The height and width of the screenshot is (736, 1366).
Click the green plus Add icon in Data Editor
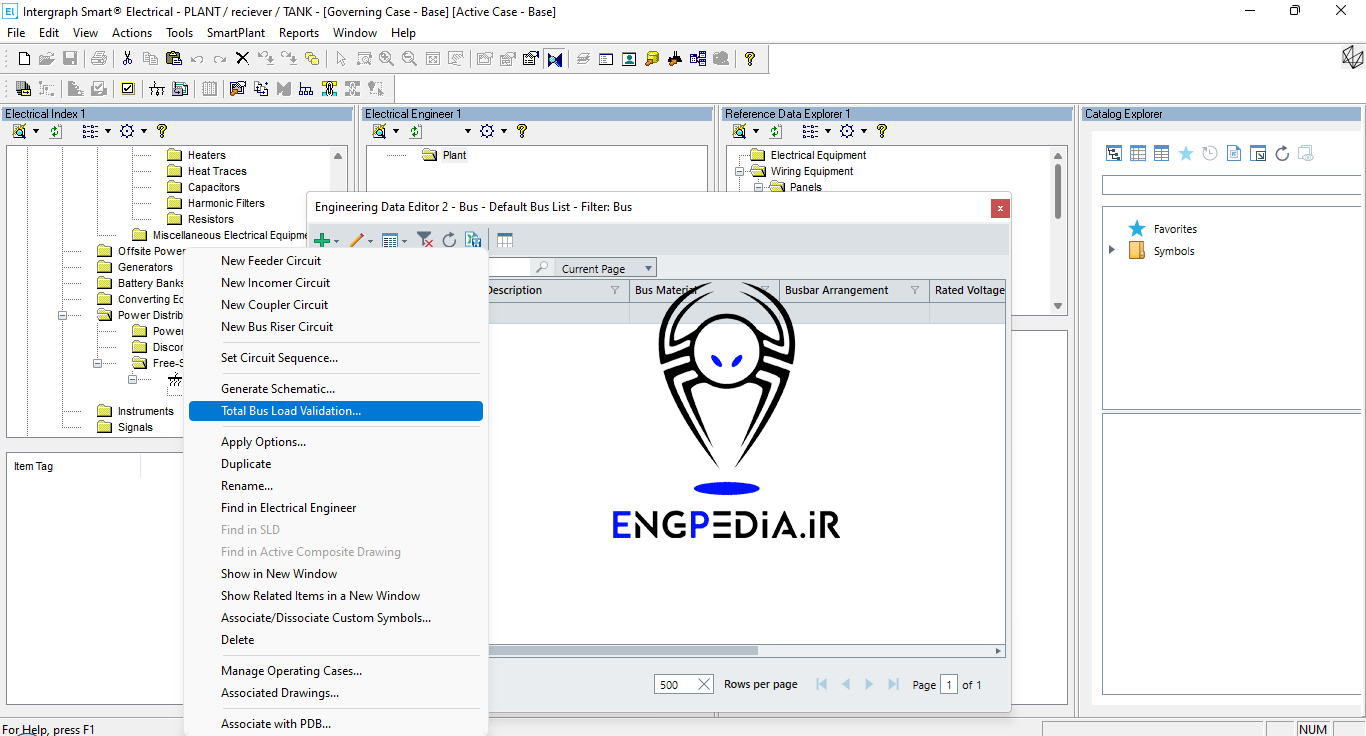(322, 241)
